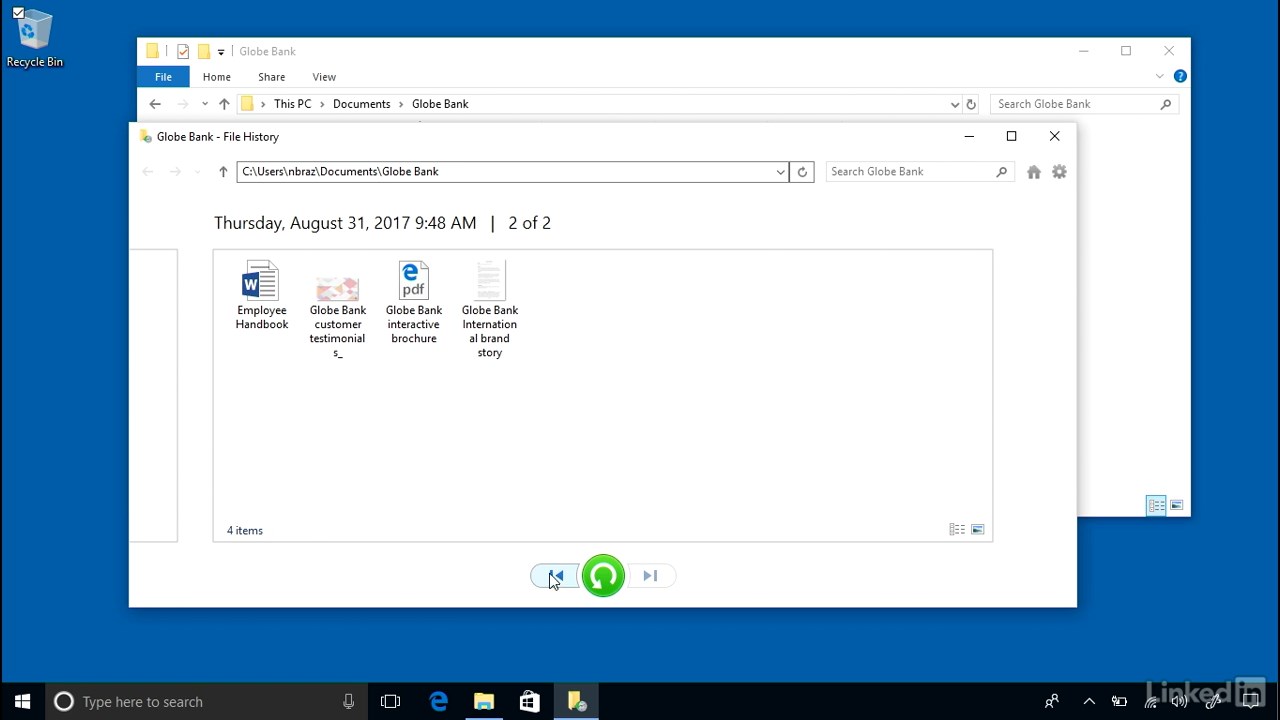Screen dimensions: 1280x720
Task: Open the View ribbon tab in Explorer
Action: pyautogui.click(x=324, y=77)
